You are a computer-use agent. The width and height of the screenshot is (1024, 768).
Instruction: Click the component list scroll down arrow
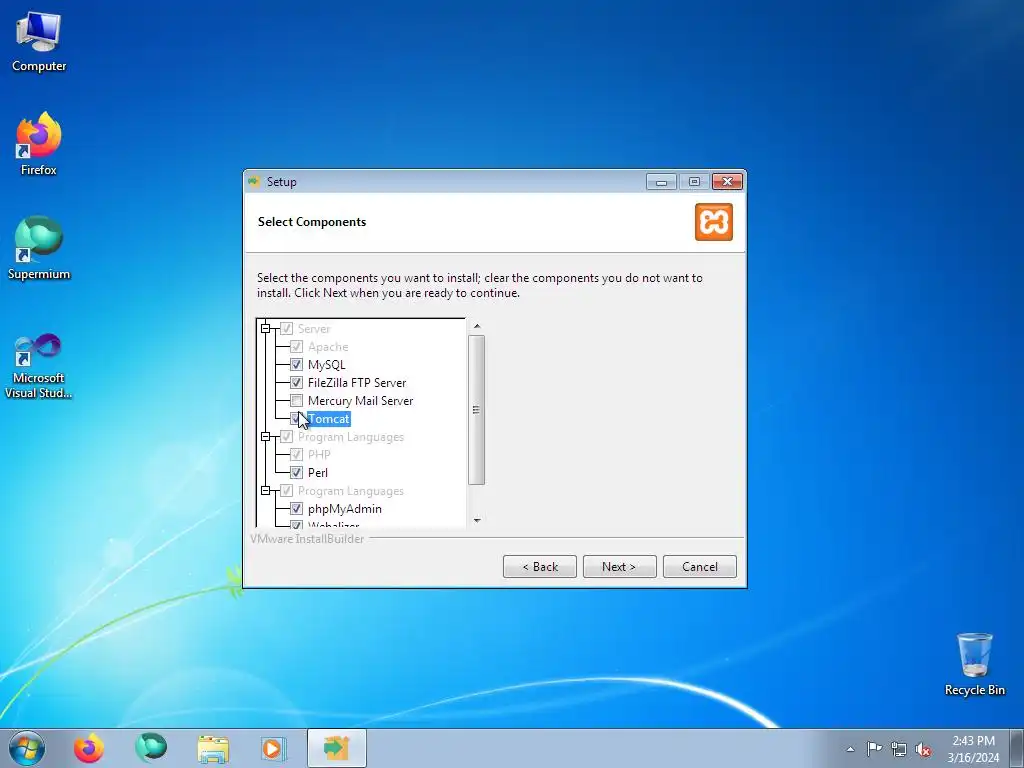point(477,520)
